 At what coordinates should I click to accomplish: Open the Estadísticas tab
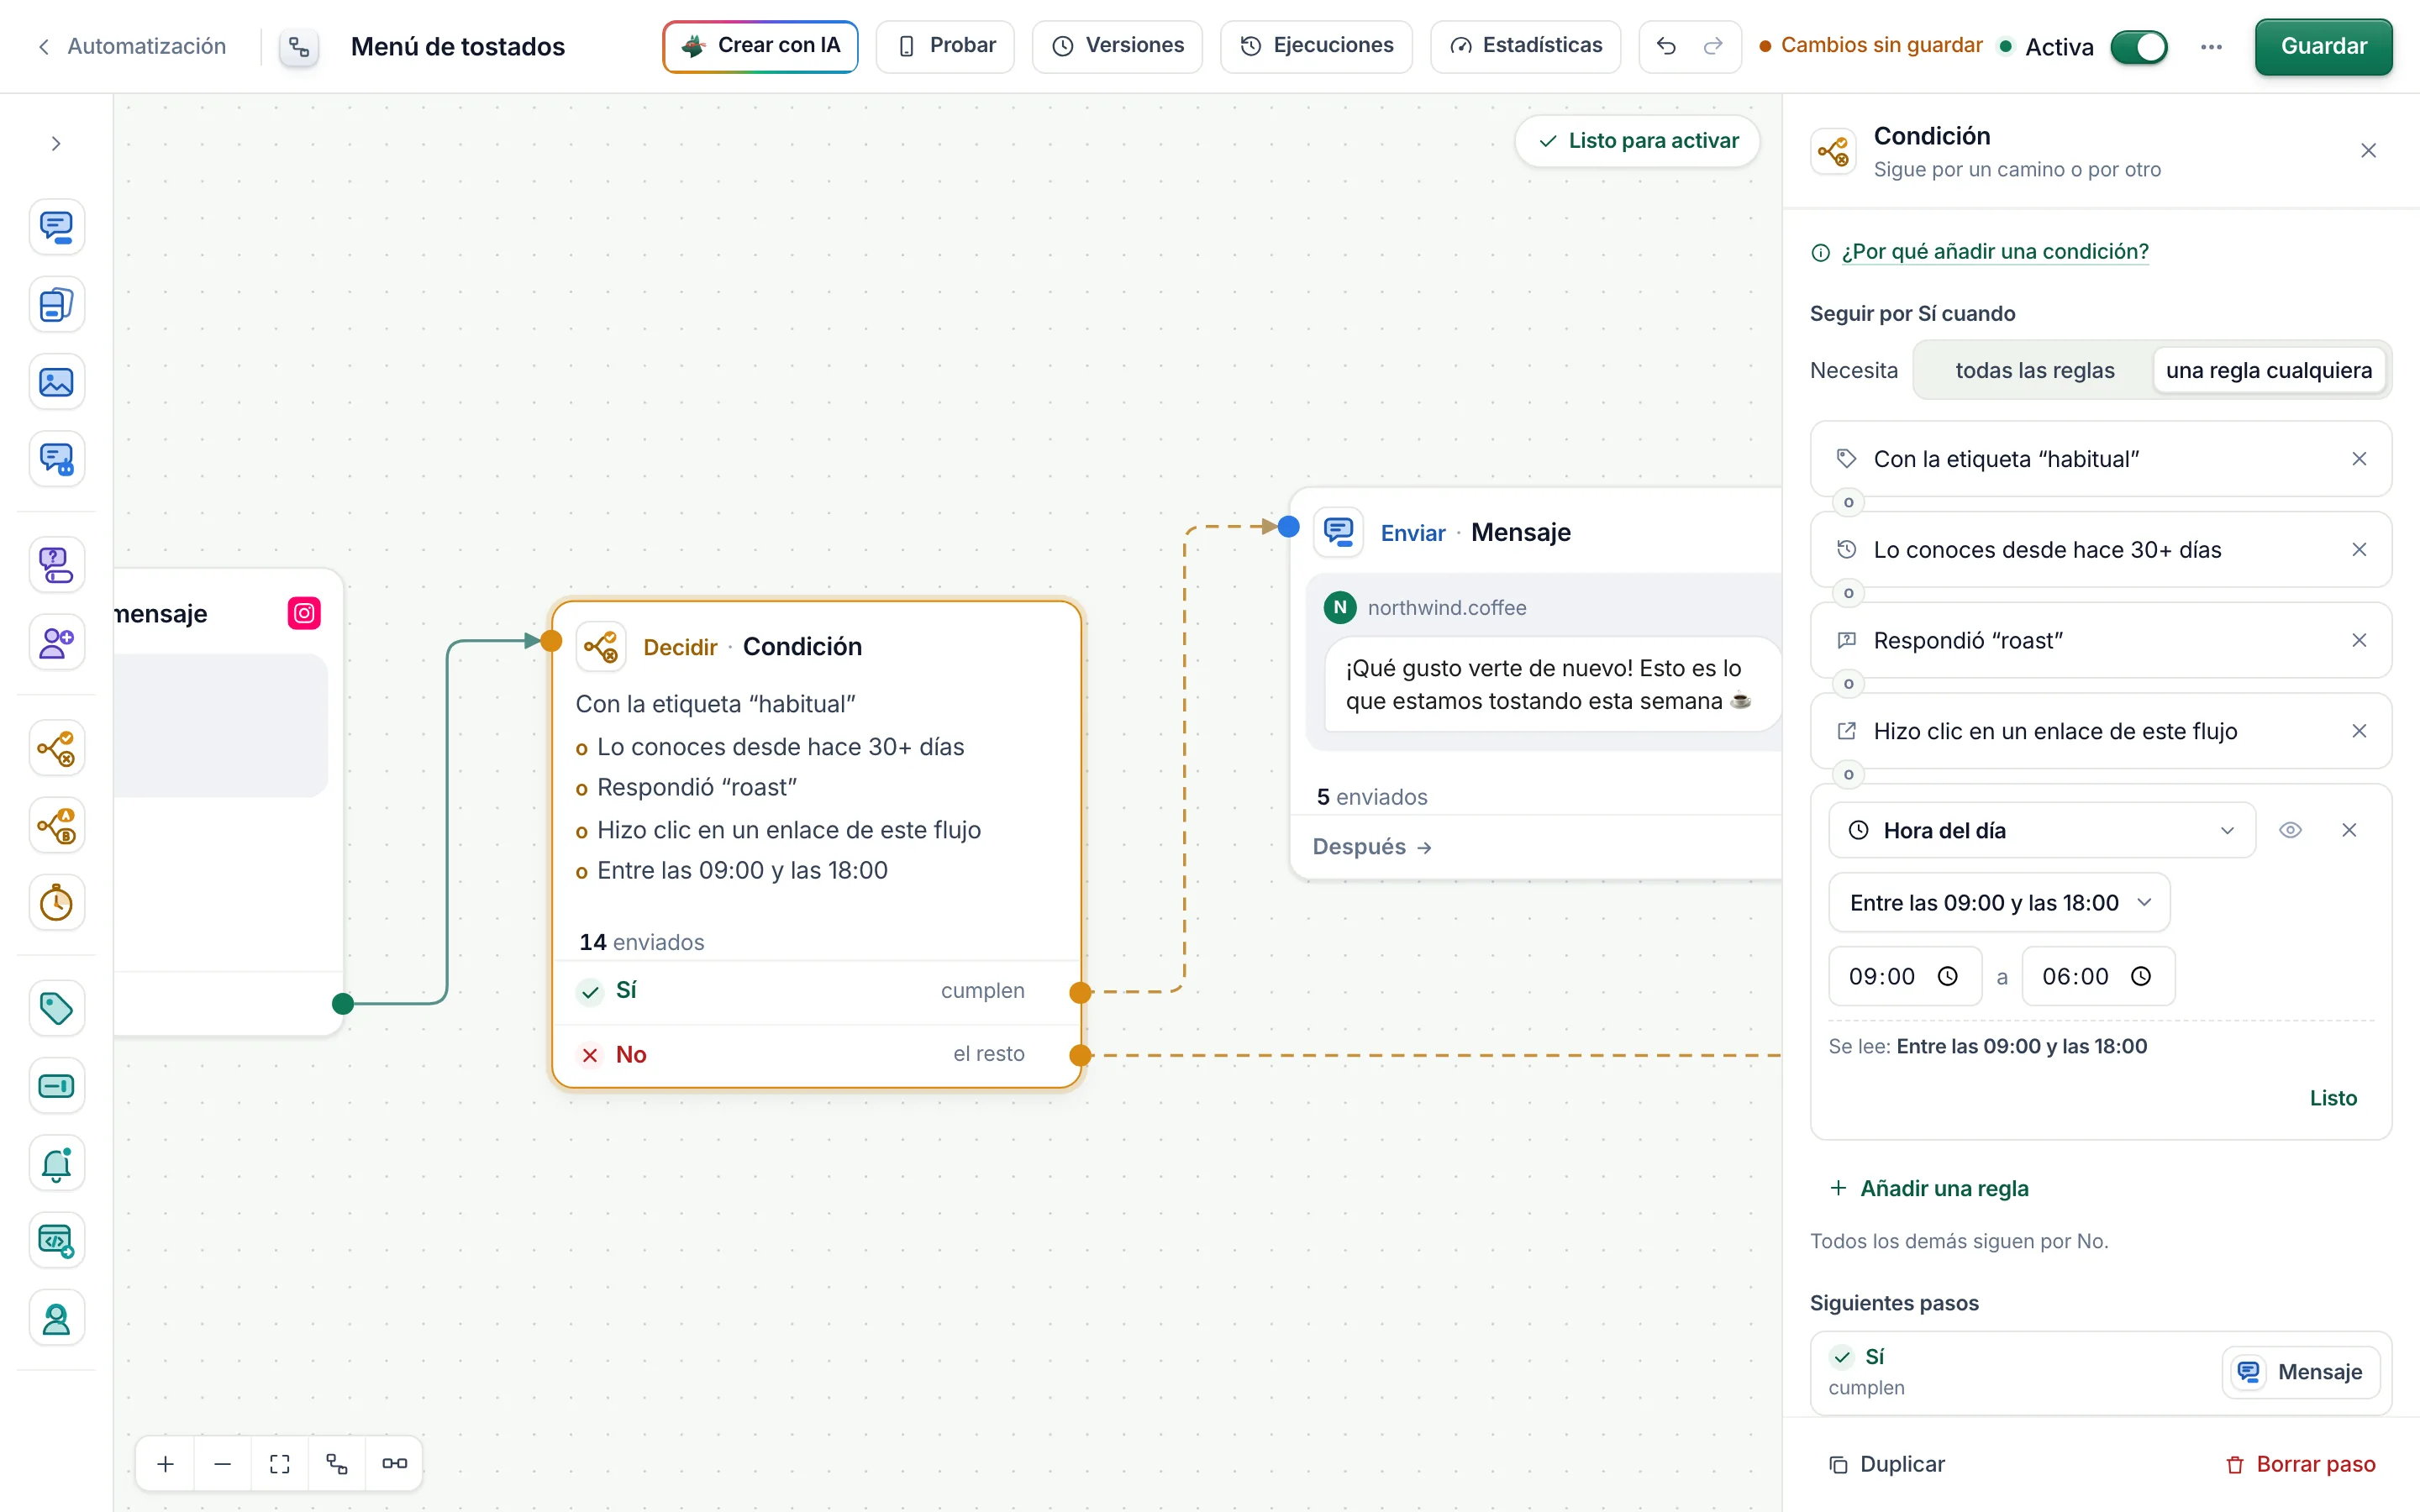1525,46
